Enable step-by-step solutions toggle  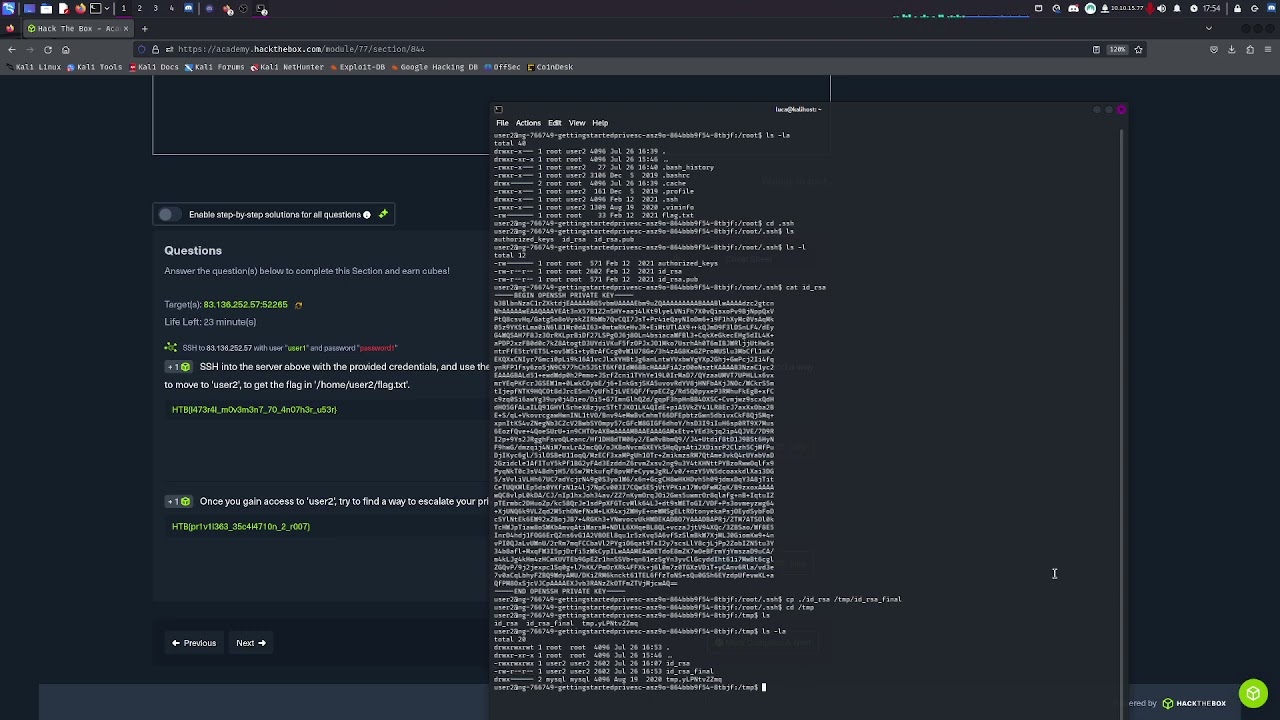(169, 214)
